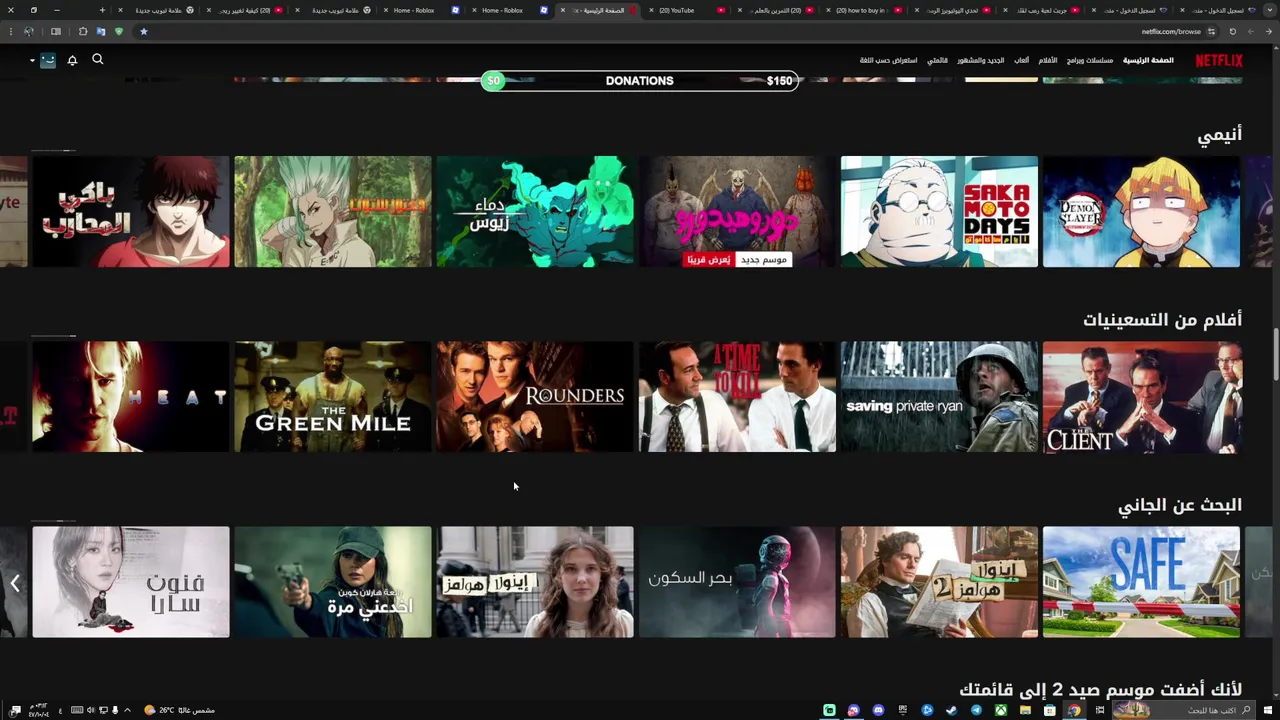Open قائمتي nav item
Screen dimensions: 1280x720
937,60
